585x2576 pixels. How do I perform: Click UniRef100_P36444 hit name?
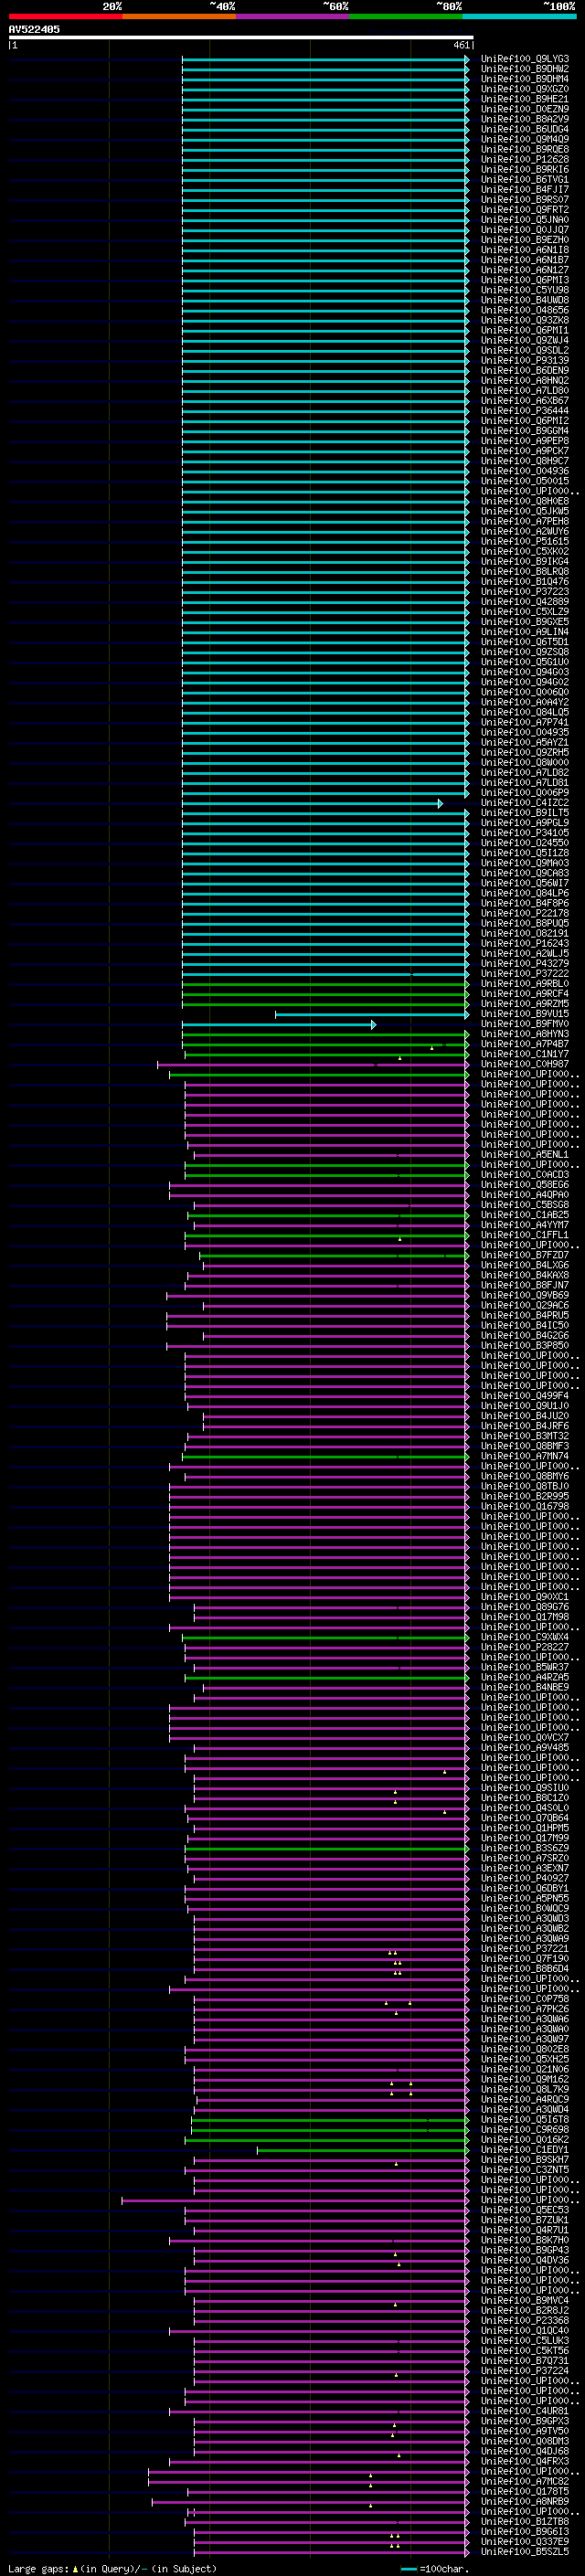(x=525, y=411)
